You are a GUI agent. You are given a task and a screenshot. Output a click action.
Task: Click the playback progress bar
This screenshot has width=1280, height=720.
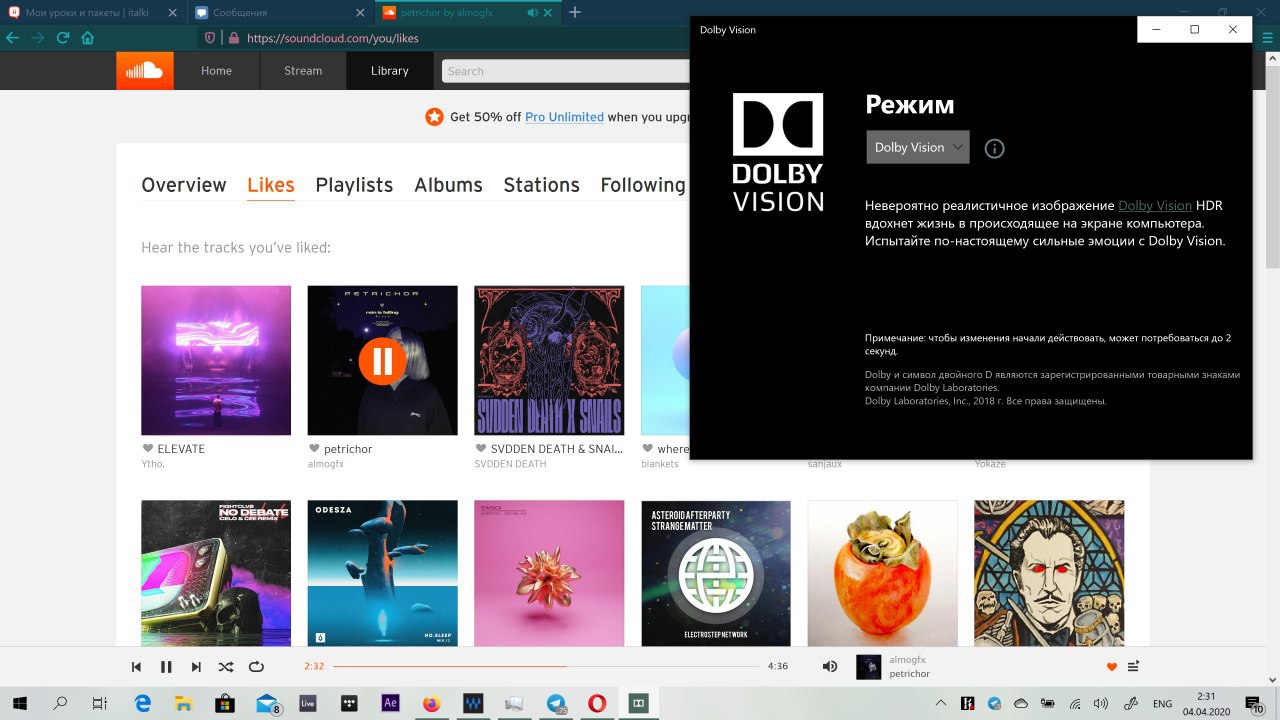click(547, 666)
